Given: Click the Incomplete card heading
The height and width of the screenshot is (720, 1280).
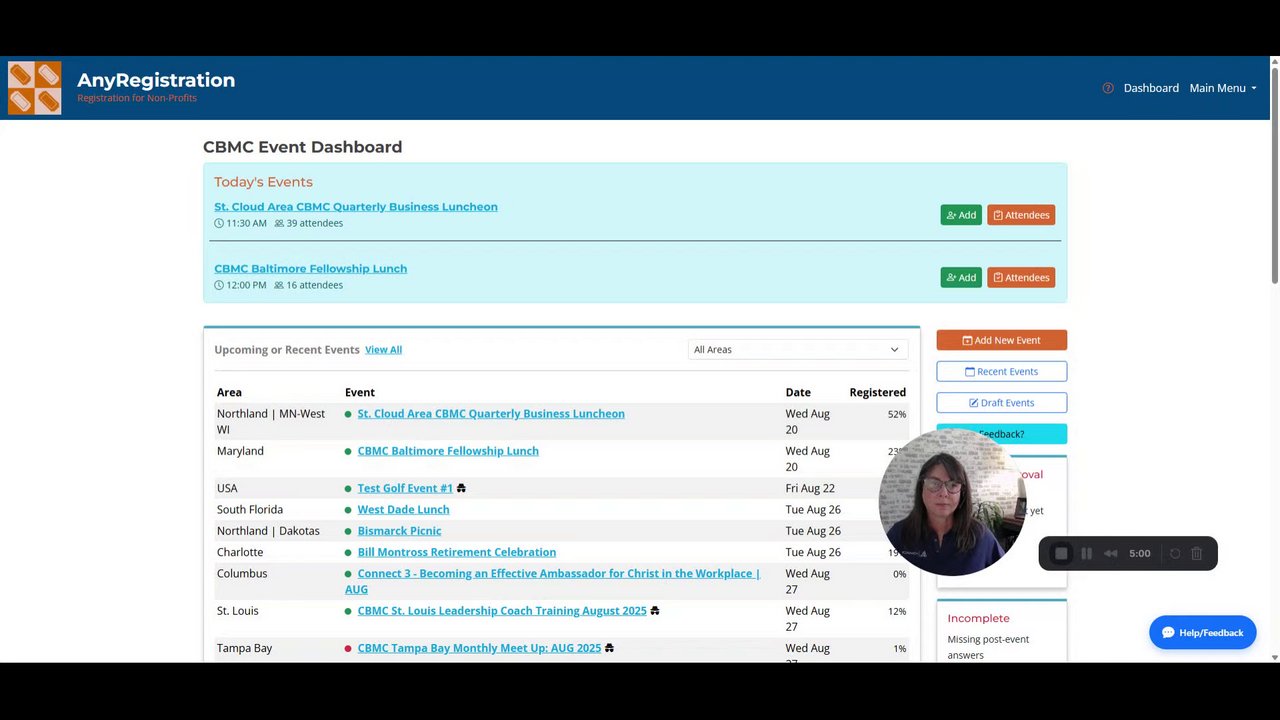Looking at the screenshot, I should point(978,618).
